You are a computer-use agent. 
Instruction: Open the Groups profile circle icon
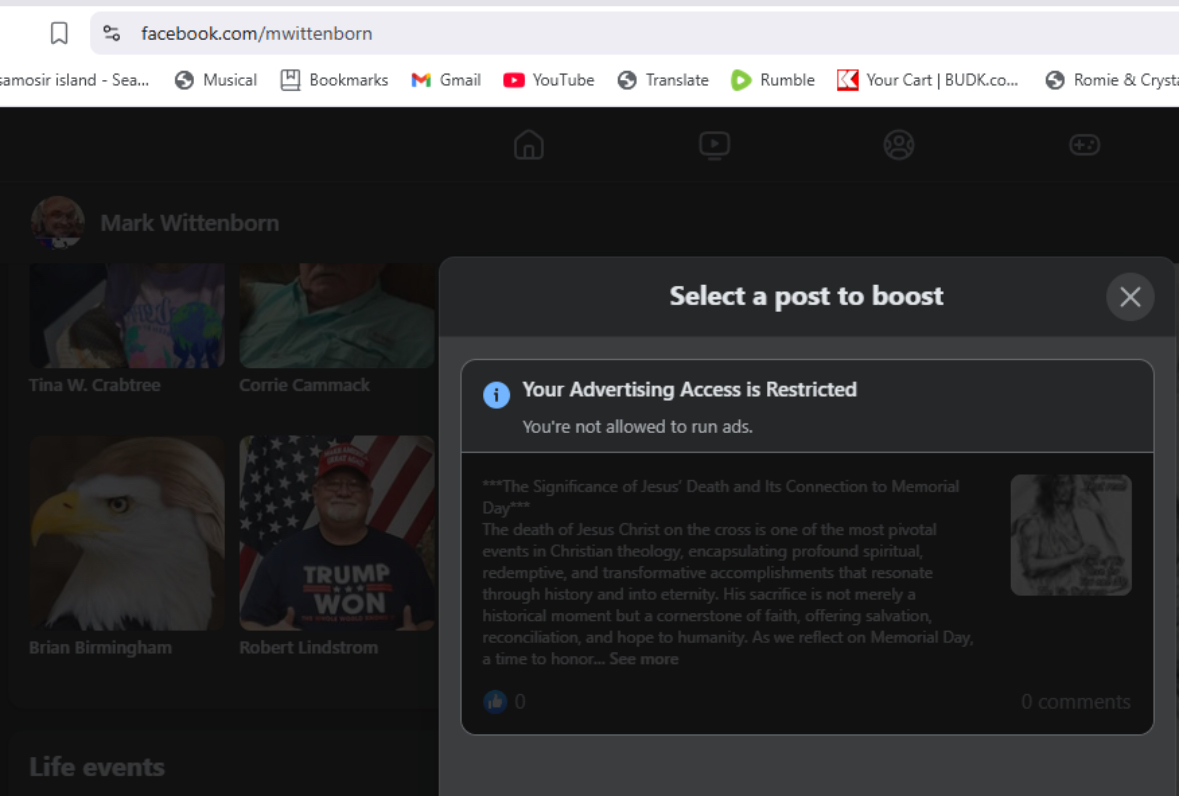click(x=899, y=145)
